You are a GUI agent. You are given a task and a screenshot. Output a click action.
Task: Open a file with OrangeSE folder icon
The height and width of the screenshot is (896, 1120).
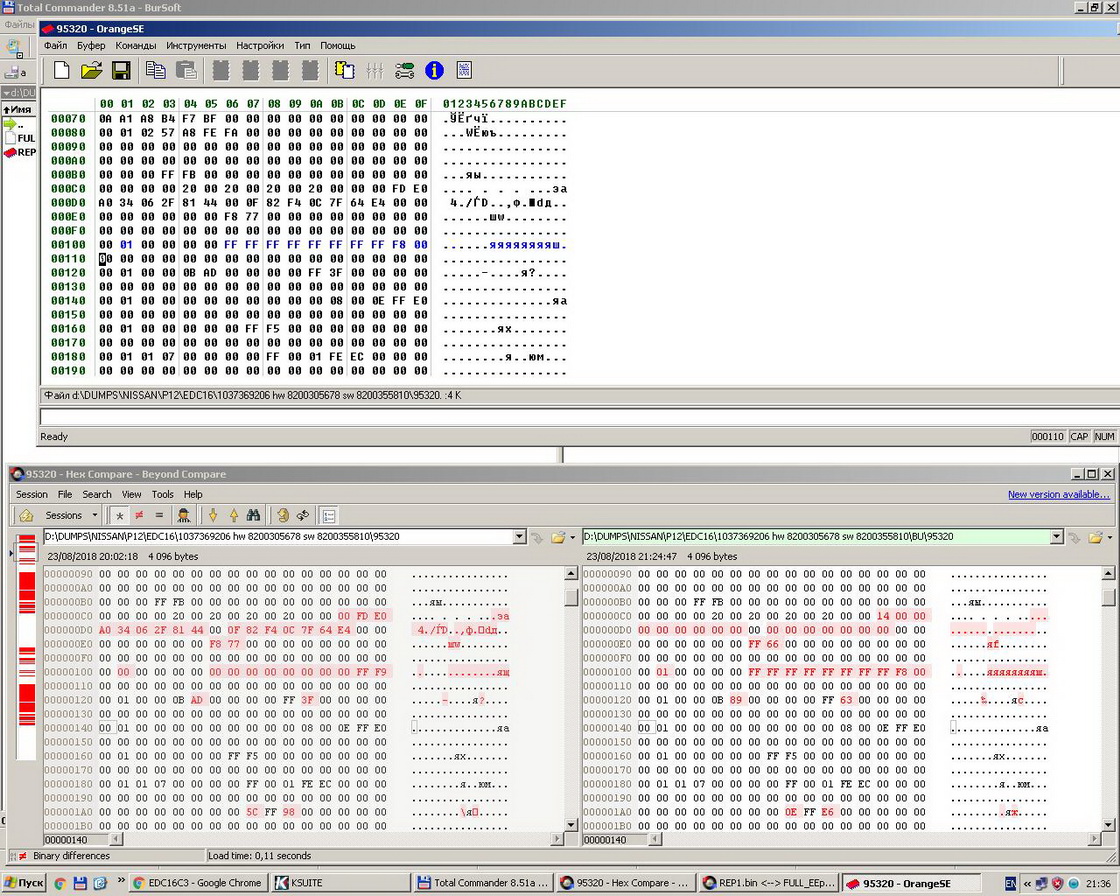91,70
